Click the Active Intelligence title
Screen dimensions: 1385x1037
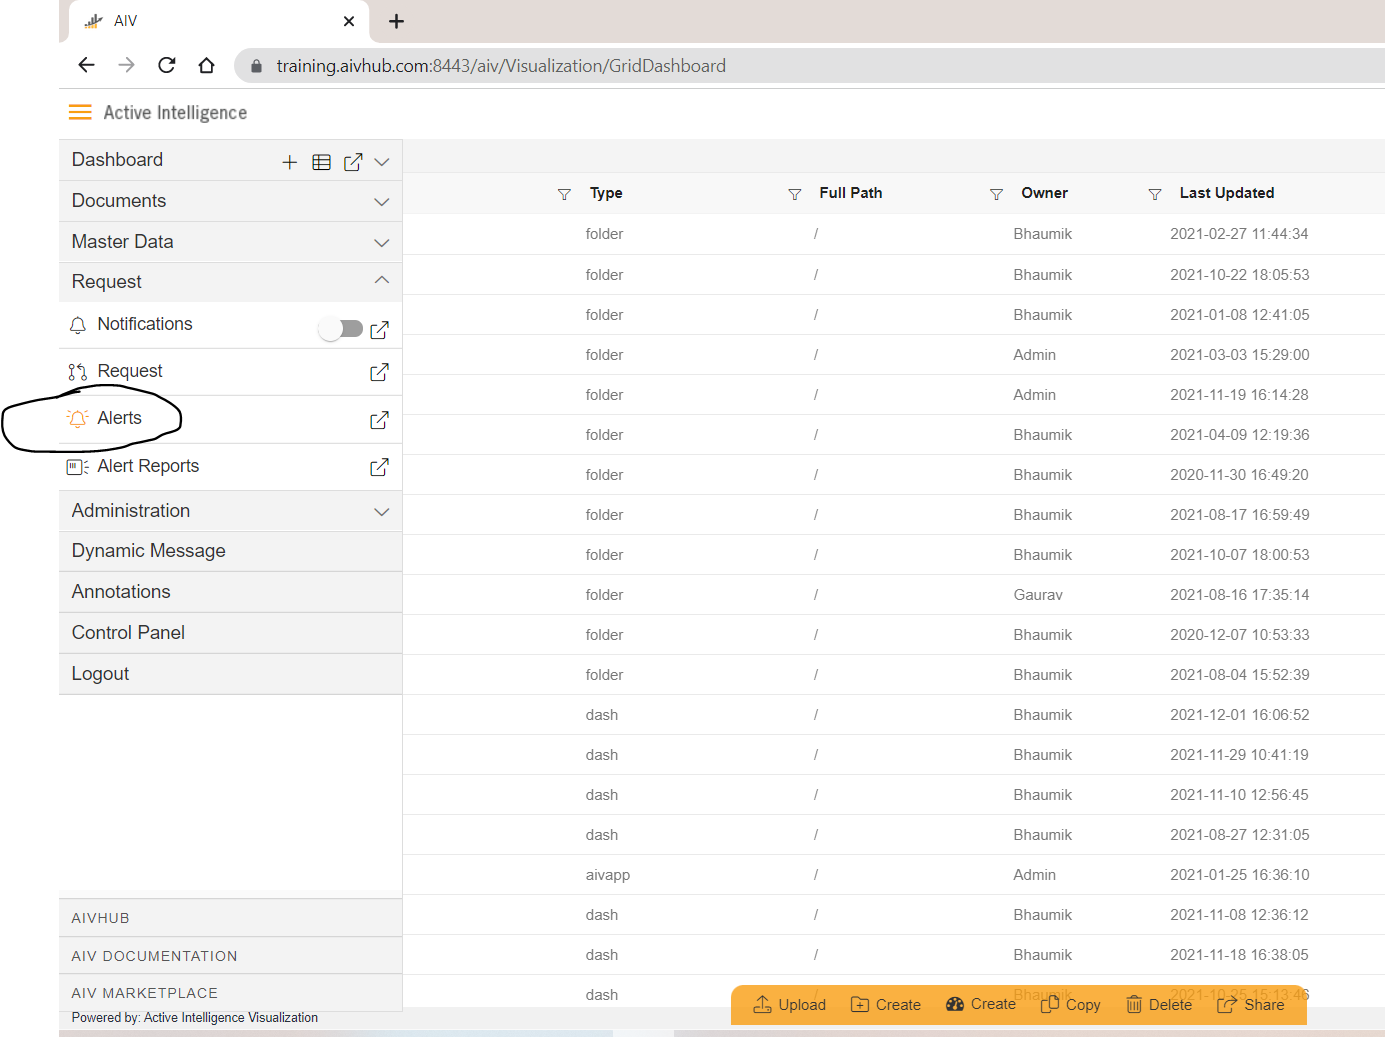pos(175,113)
